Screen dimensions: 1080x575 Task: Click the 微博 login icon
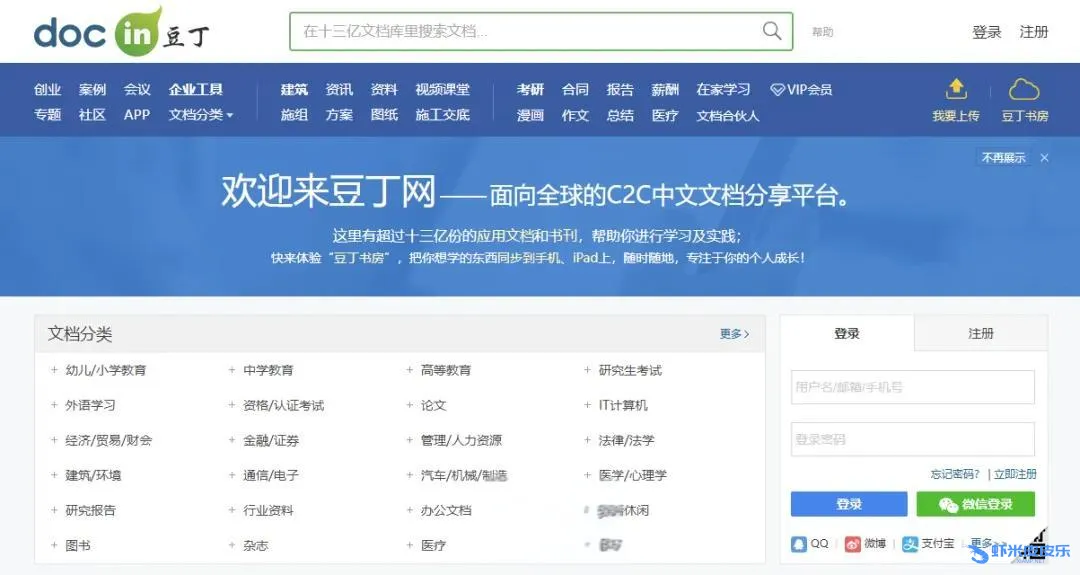[853, 544]
